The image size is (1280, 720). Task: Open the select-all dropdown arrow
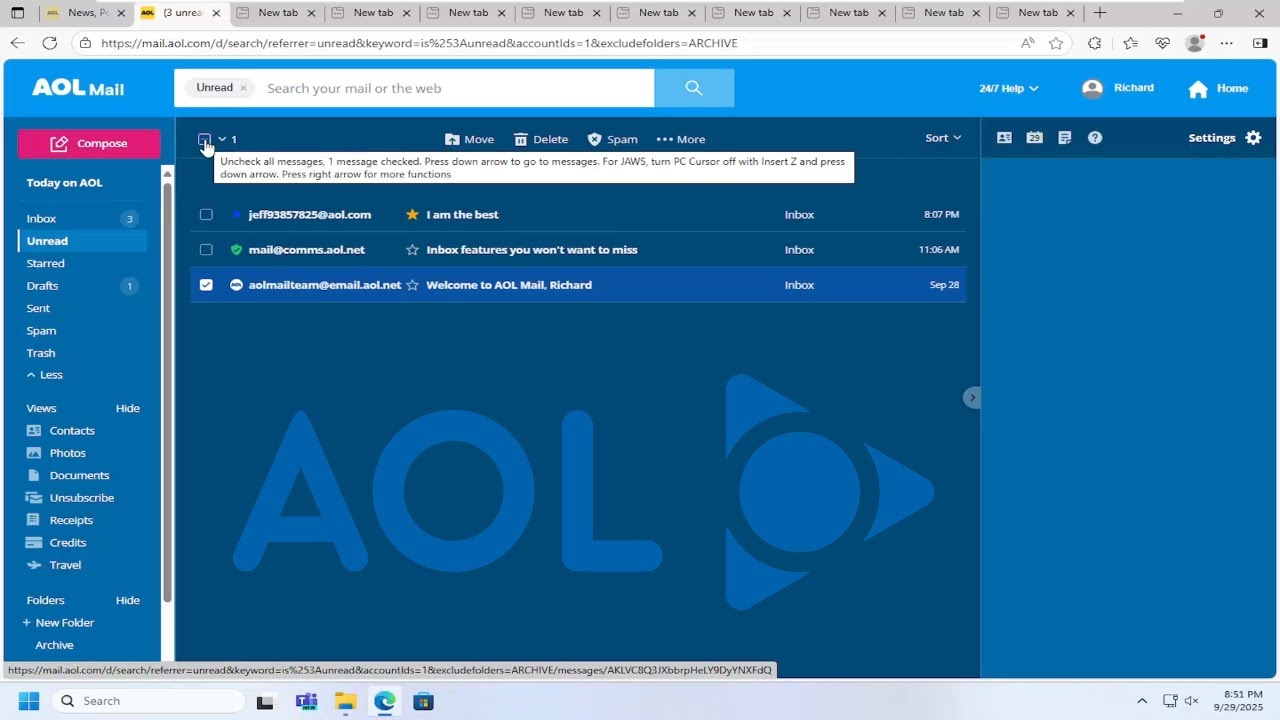(x=222, y=139)
